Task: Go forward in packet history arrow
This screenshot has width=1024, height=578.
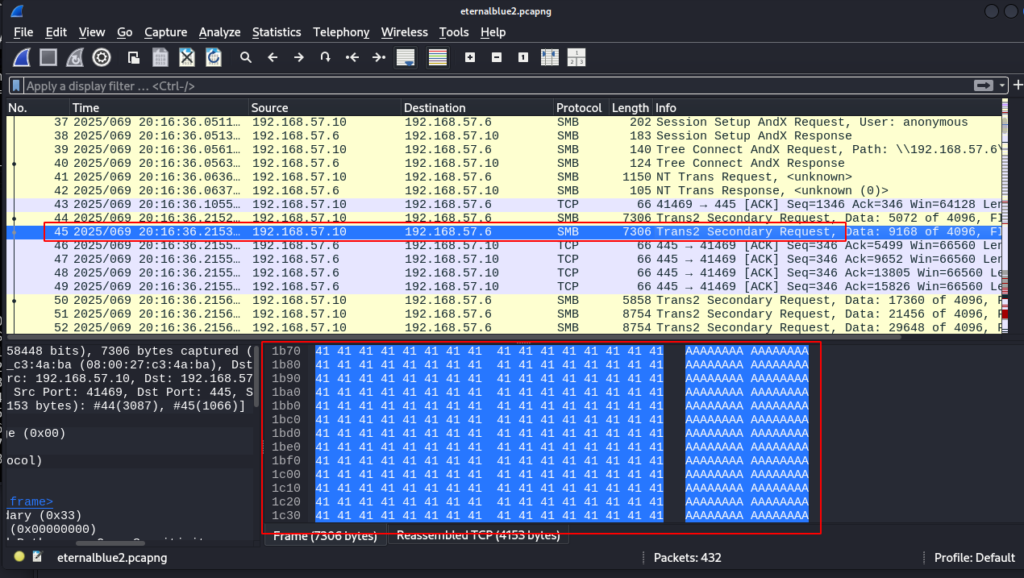Action: [x=298, y=57]
